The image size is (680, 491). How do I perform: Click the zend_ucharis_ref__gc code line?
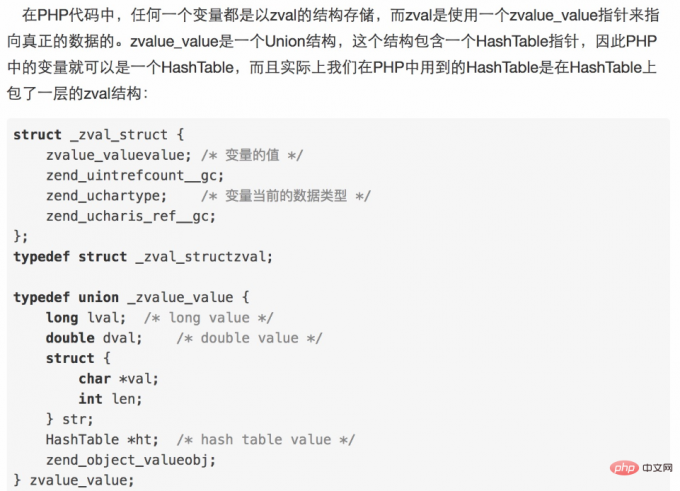pyautogui.click(x=131, y=216)
